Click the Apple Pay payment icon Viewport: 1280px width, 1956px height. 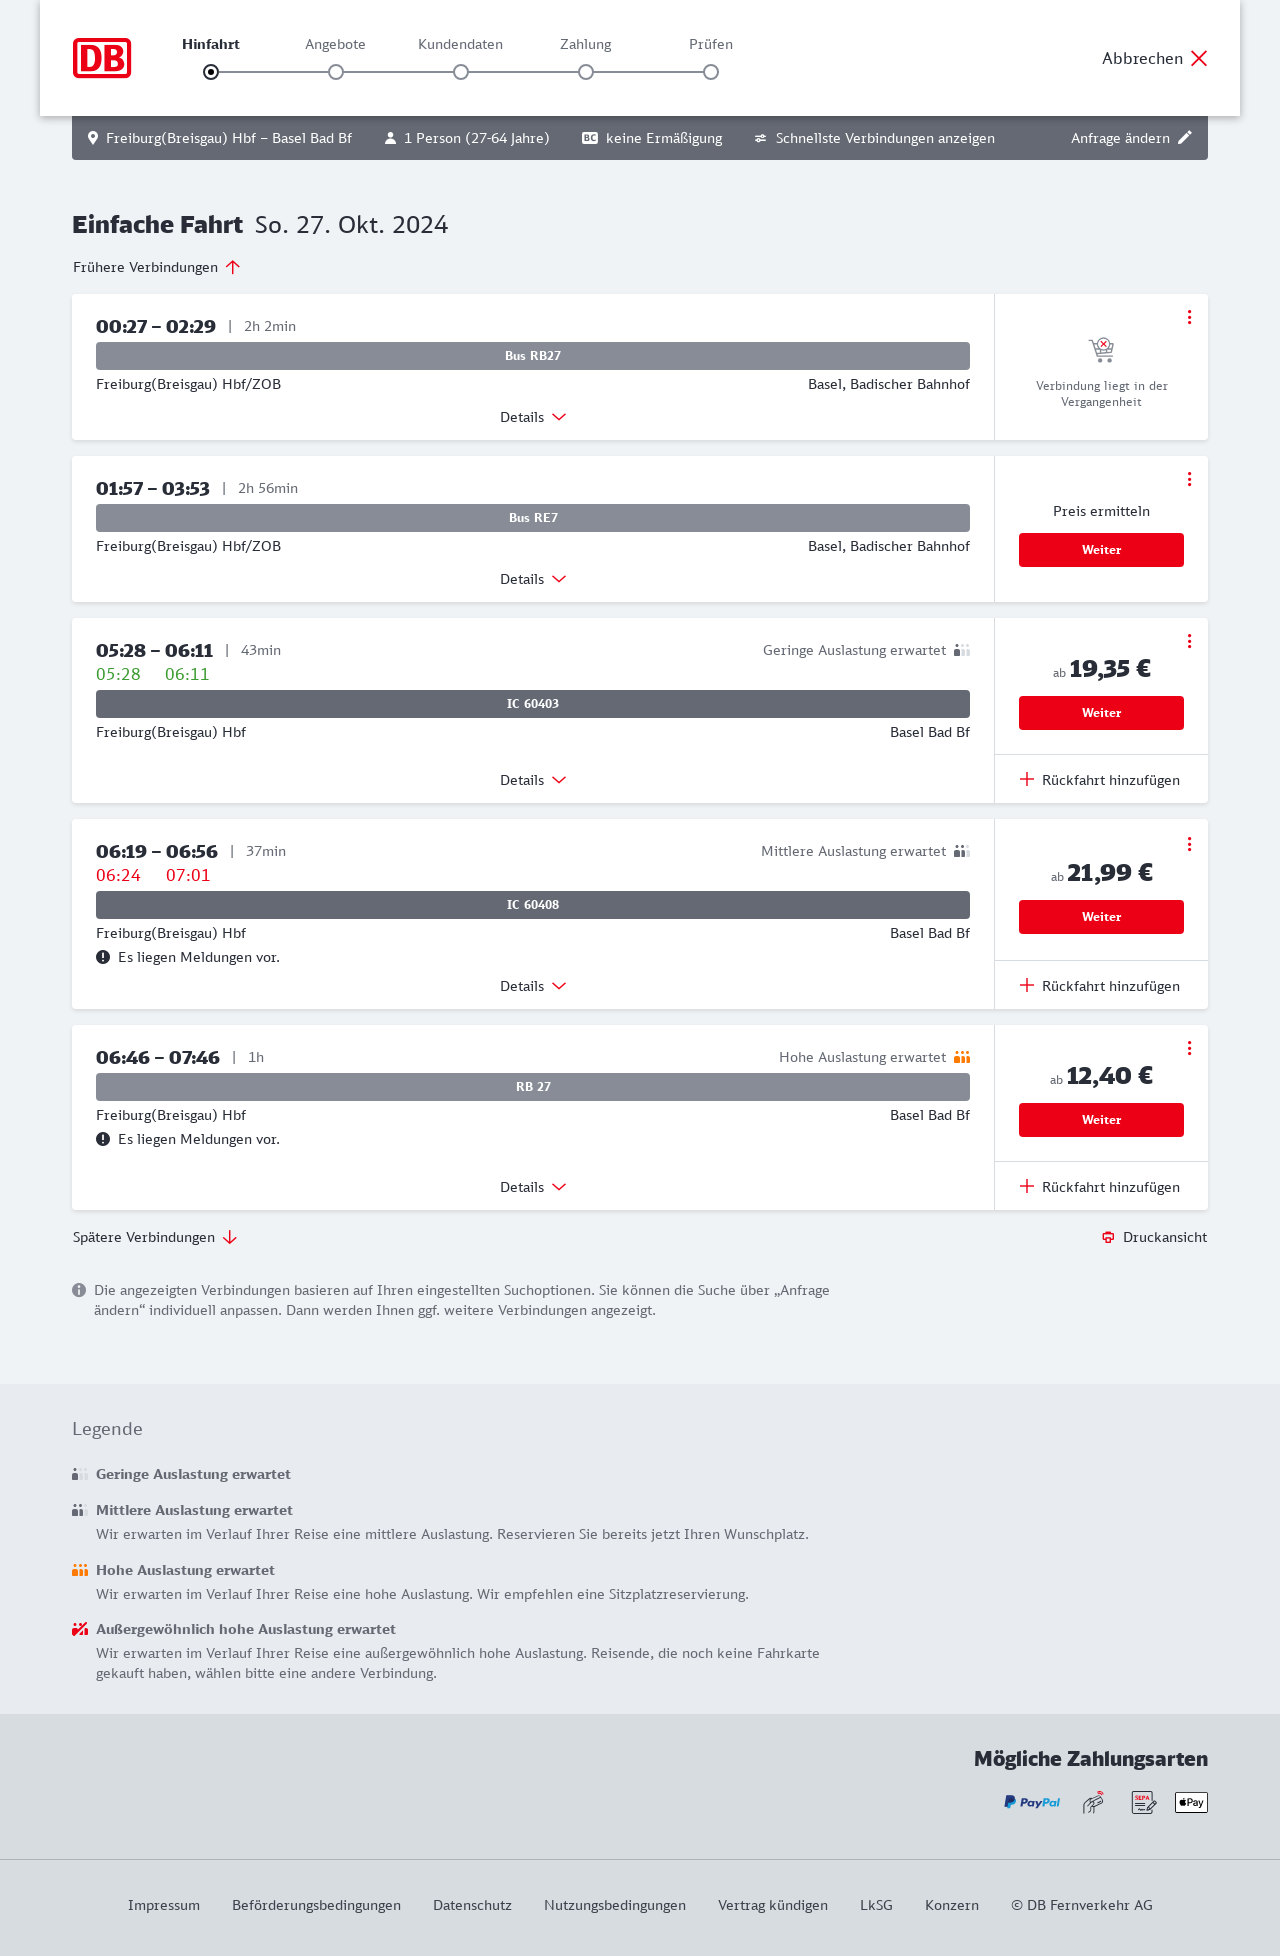coord(1191,1802)
